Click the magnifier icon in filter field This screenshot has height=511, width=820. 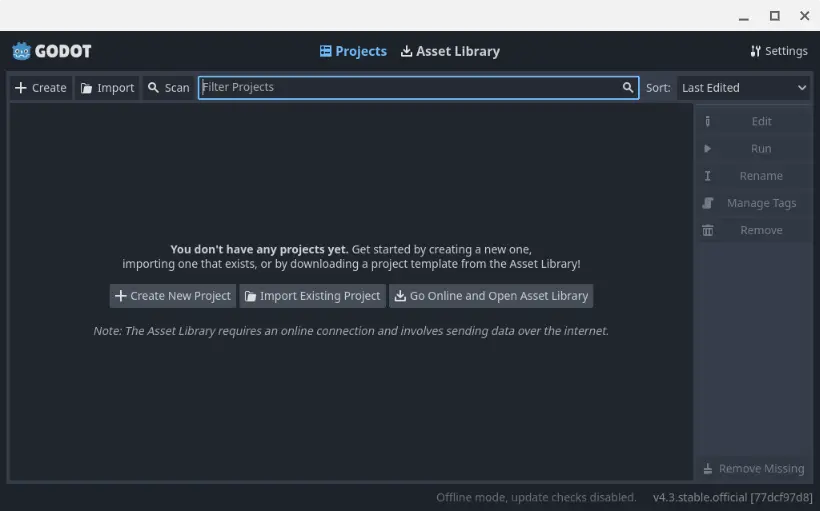pos(628,88)
